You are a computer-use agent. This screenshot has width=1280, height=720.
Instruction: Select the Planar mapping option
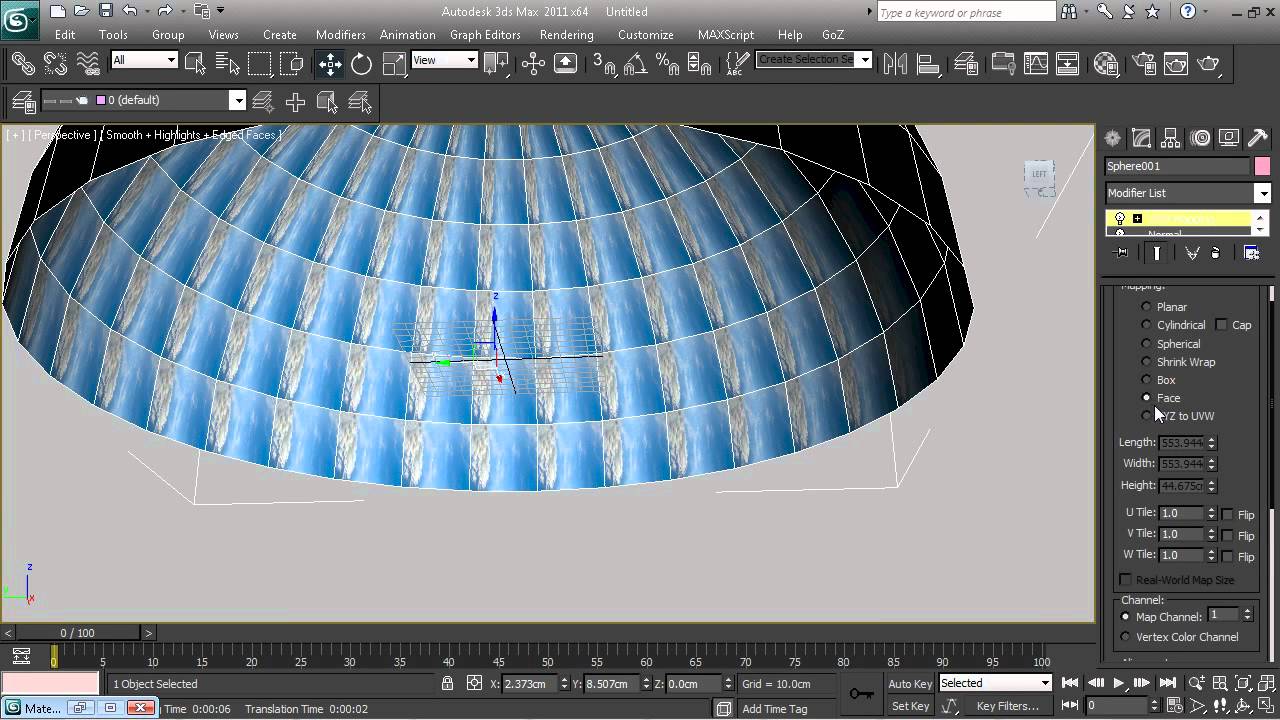(1147, 307)
